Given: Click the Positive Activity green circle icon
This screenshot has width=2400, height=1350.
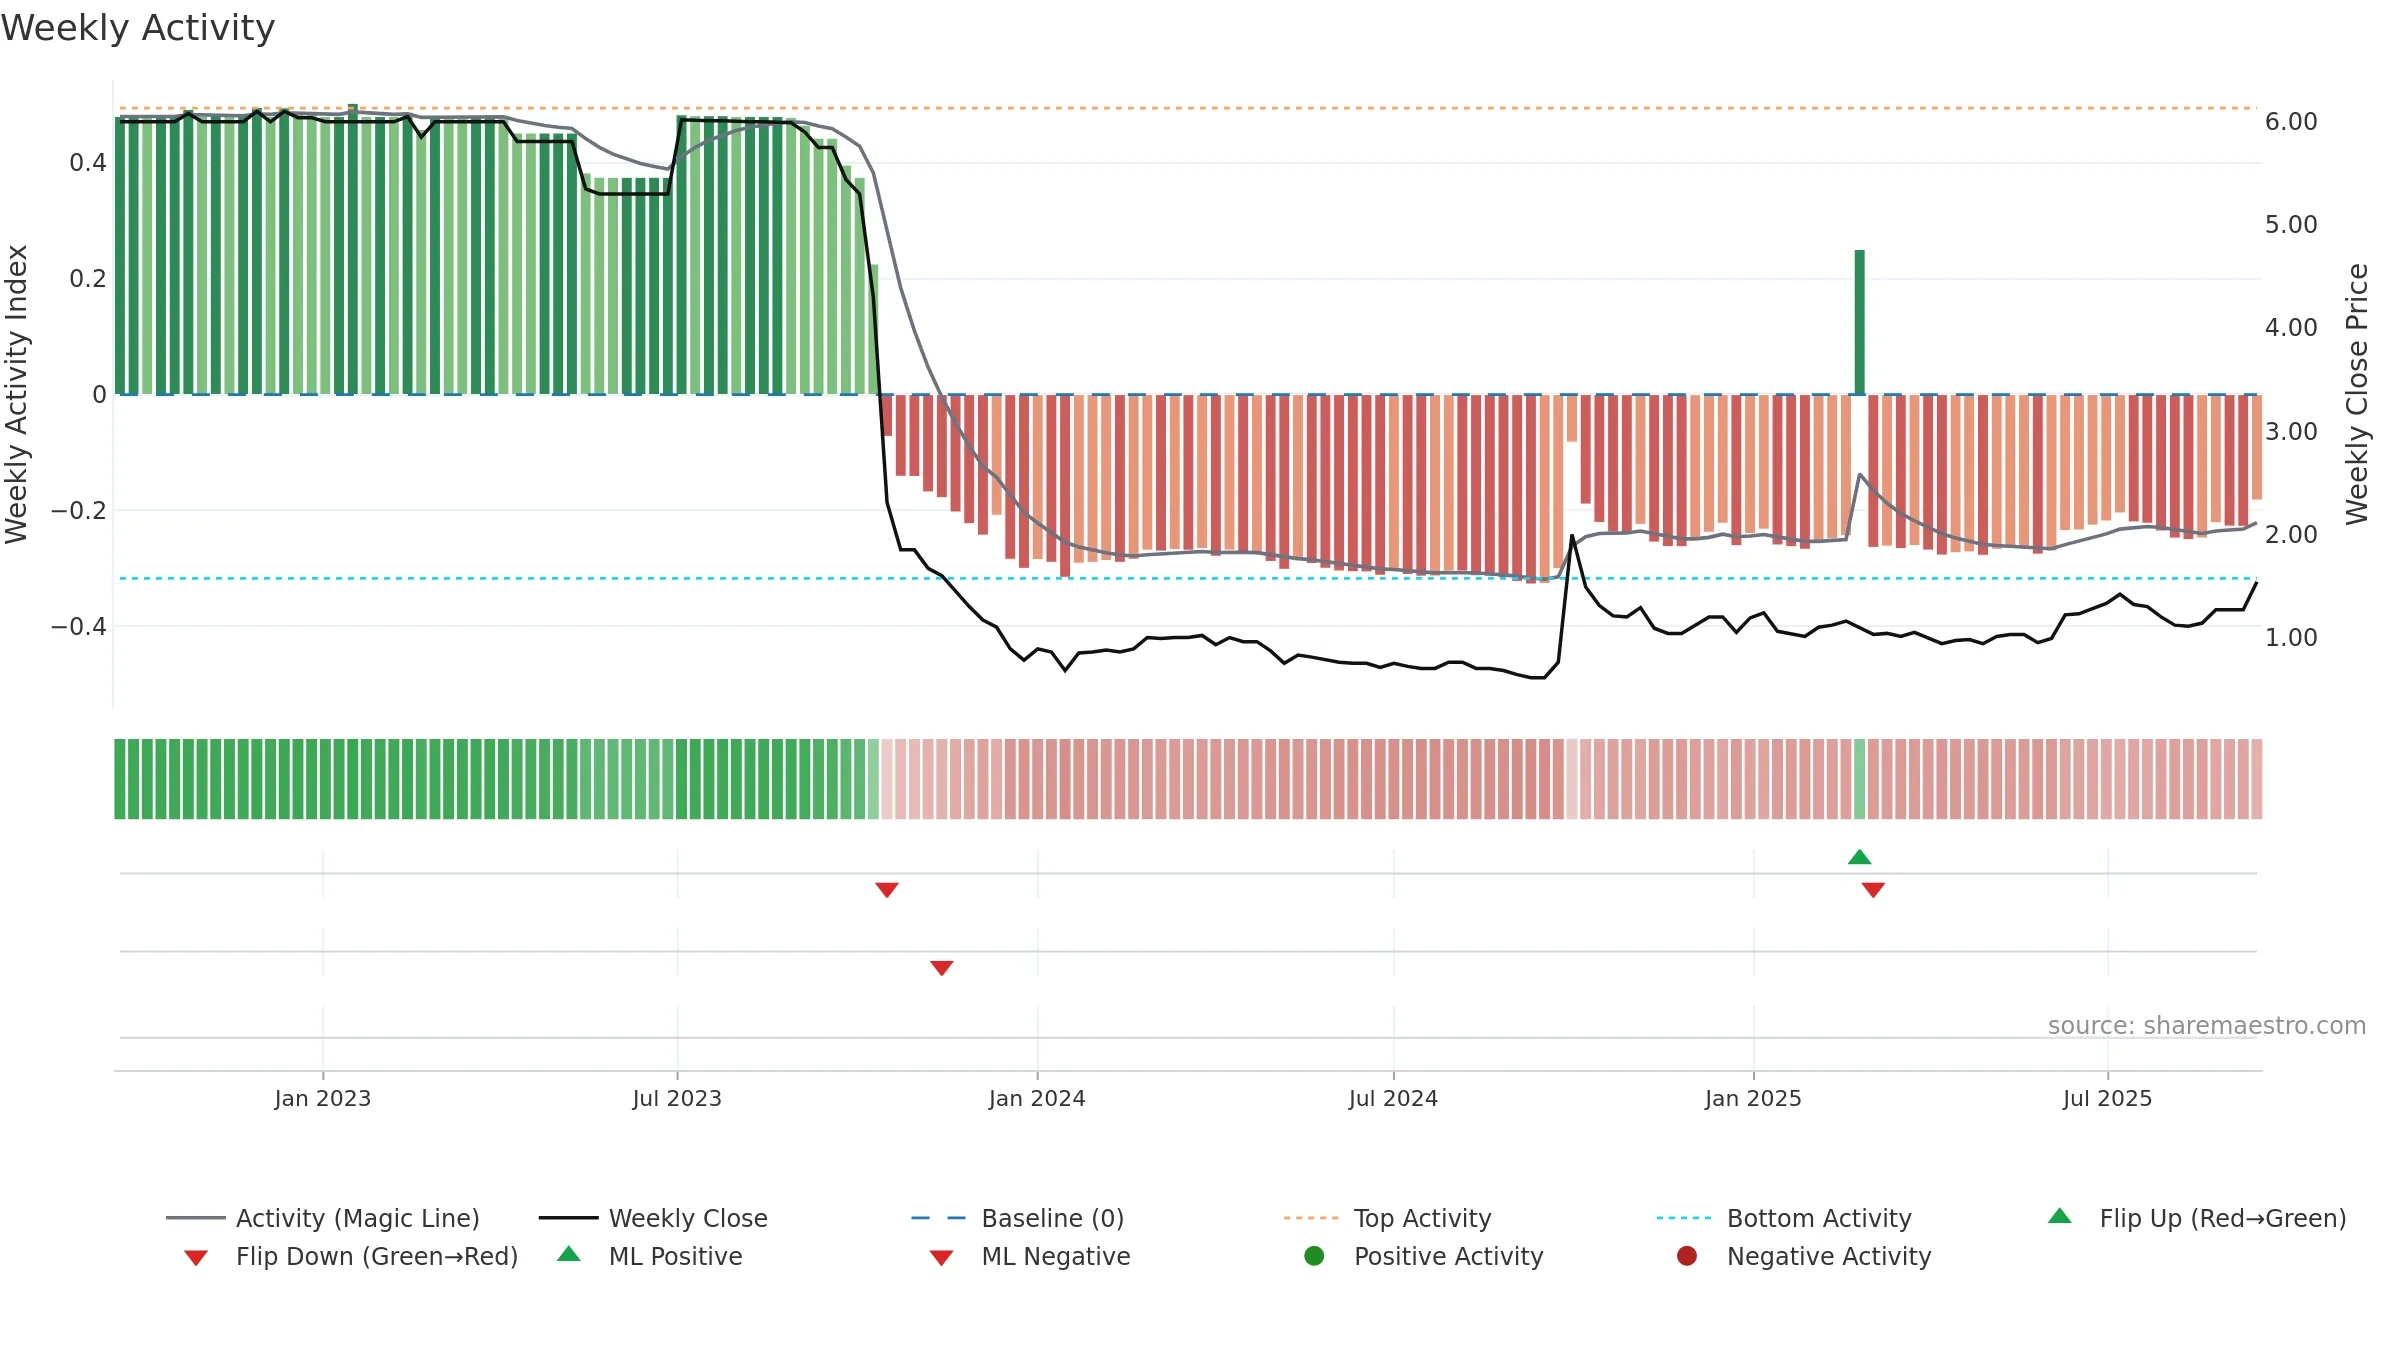Looking at the screenshot, I should [x=1315, y=1256].
